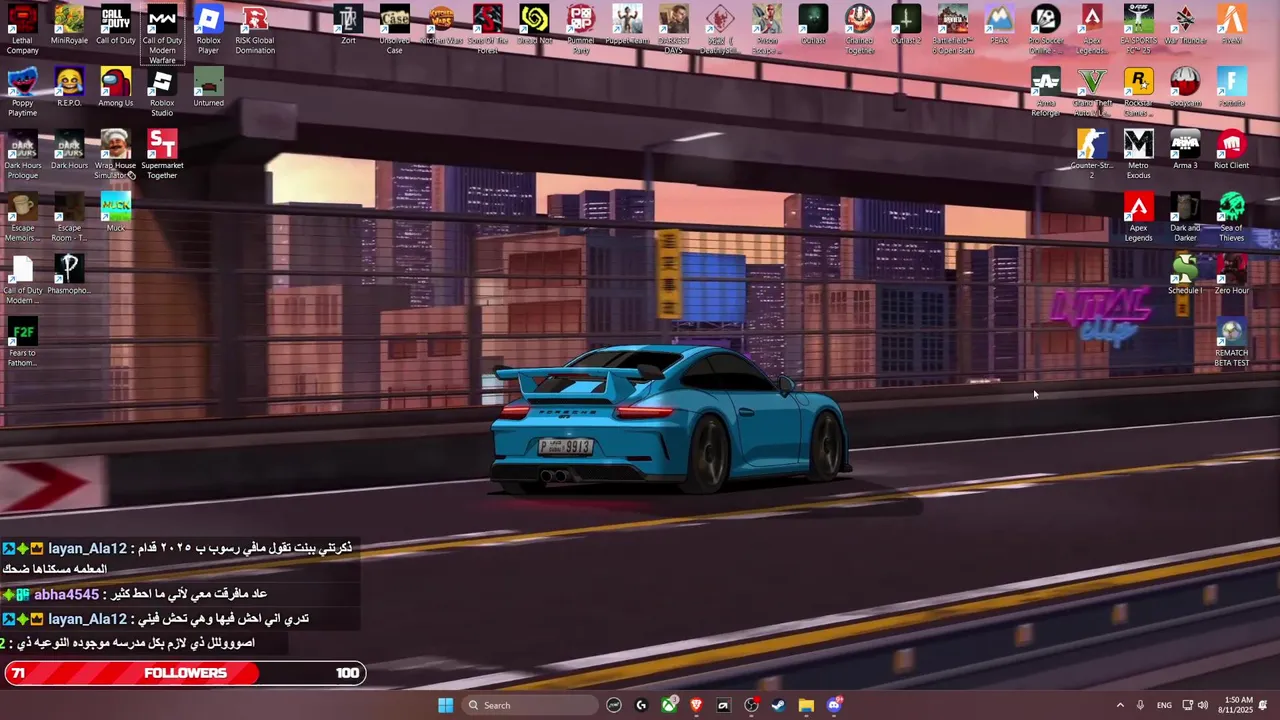The image size is (1280, 720).
Task: Click the microphone tray icon
Action: coord(1140,705)
